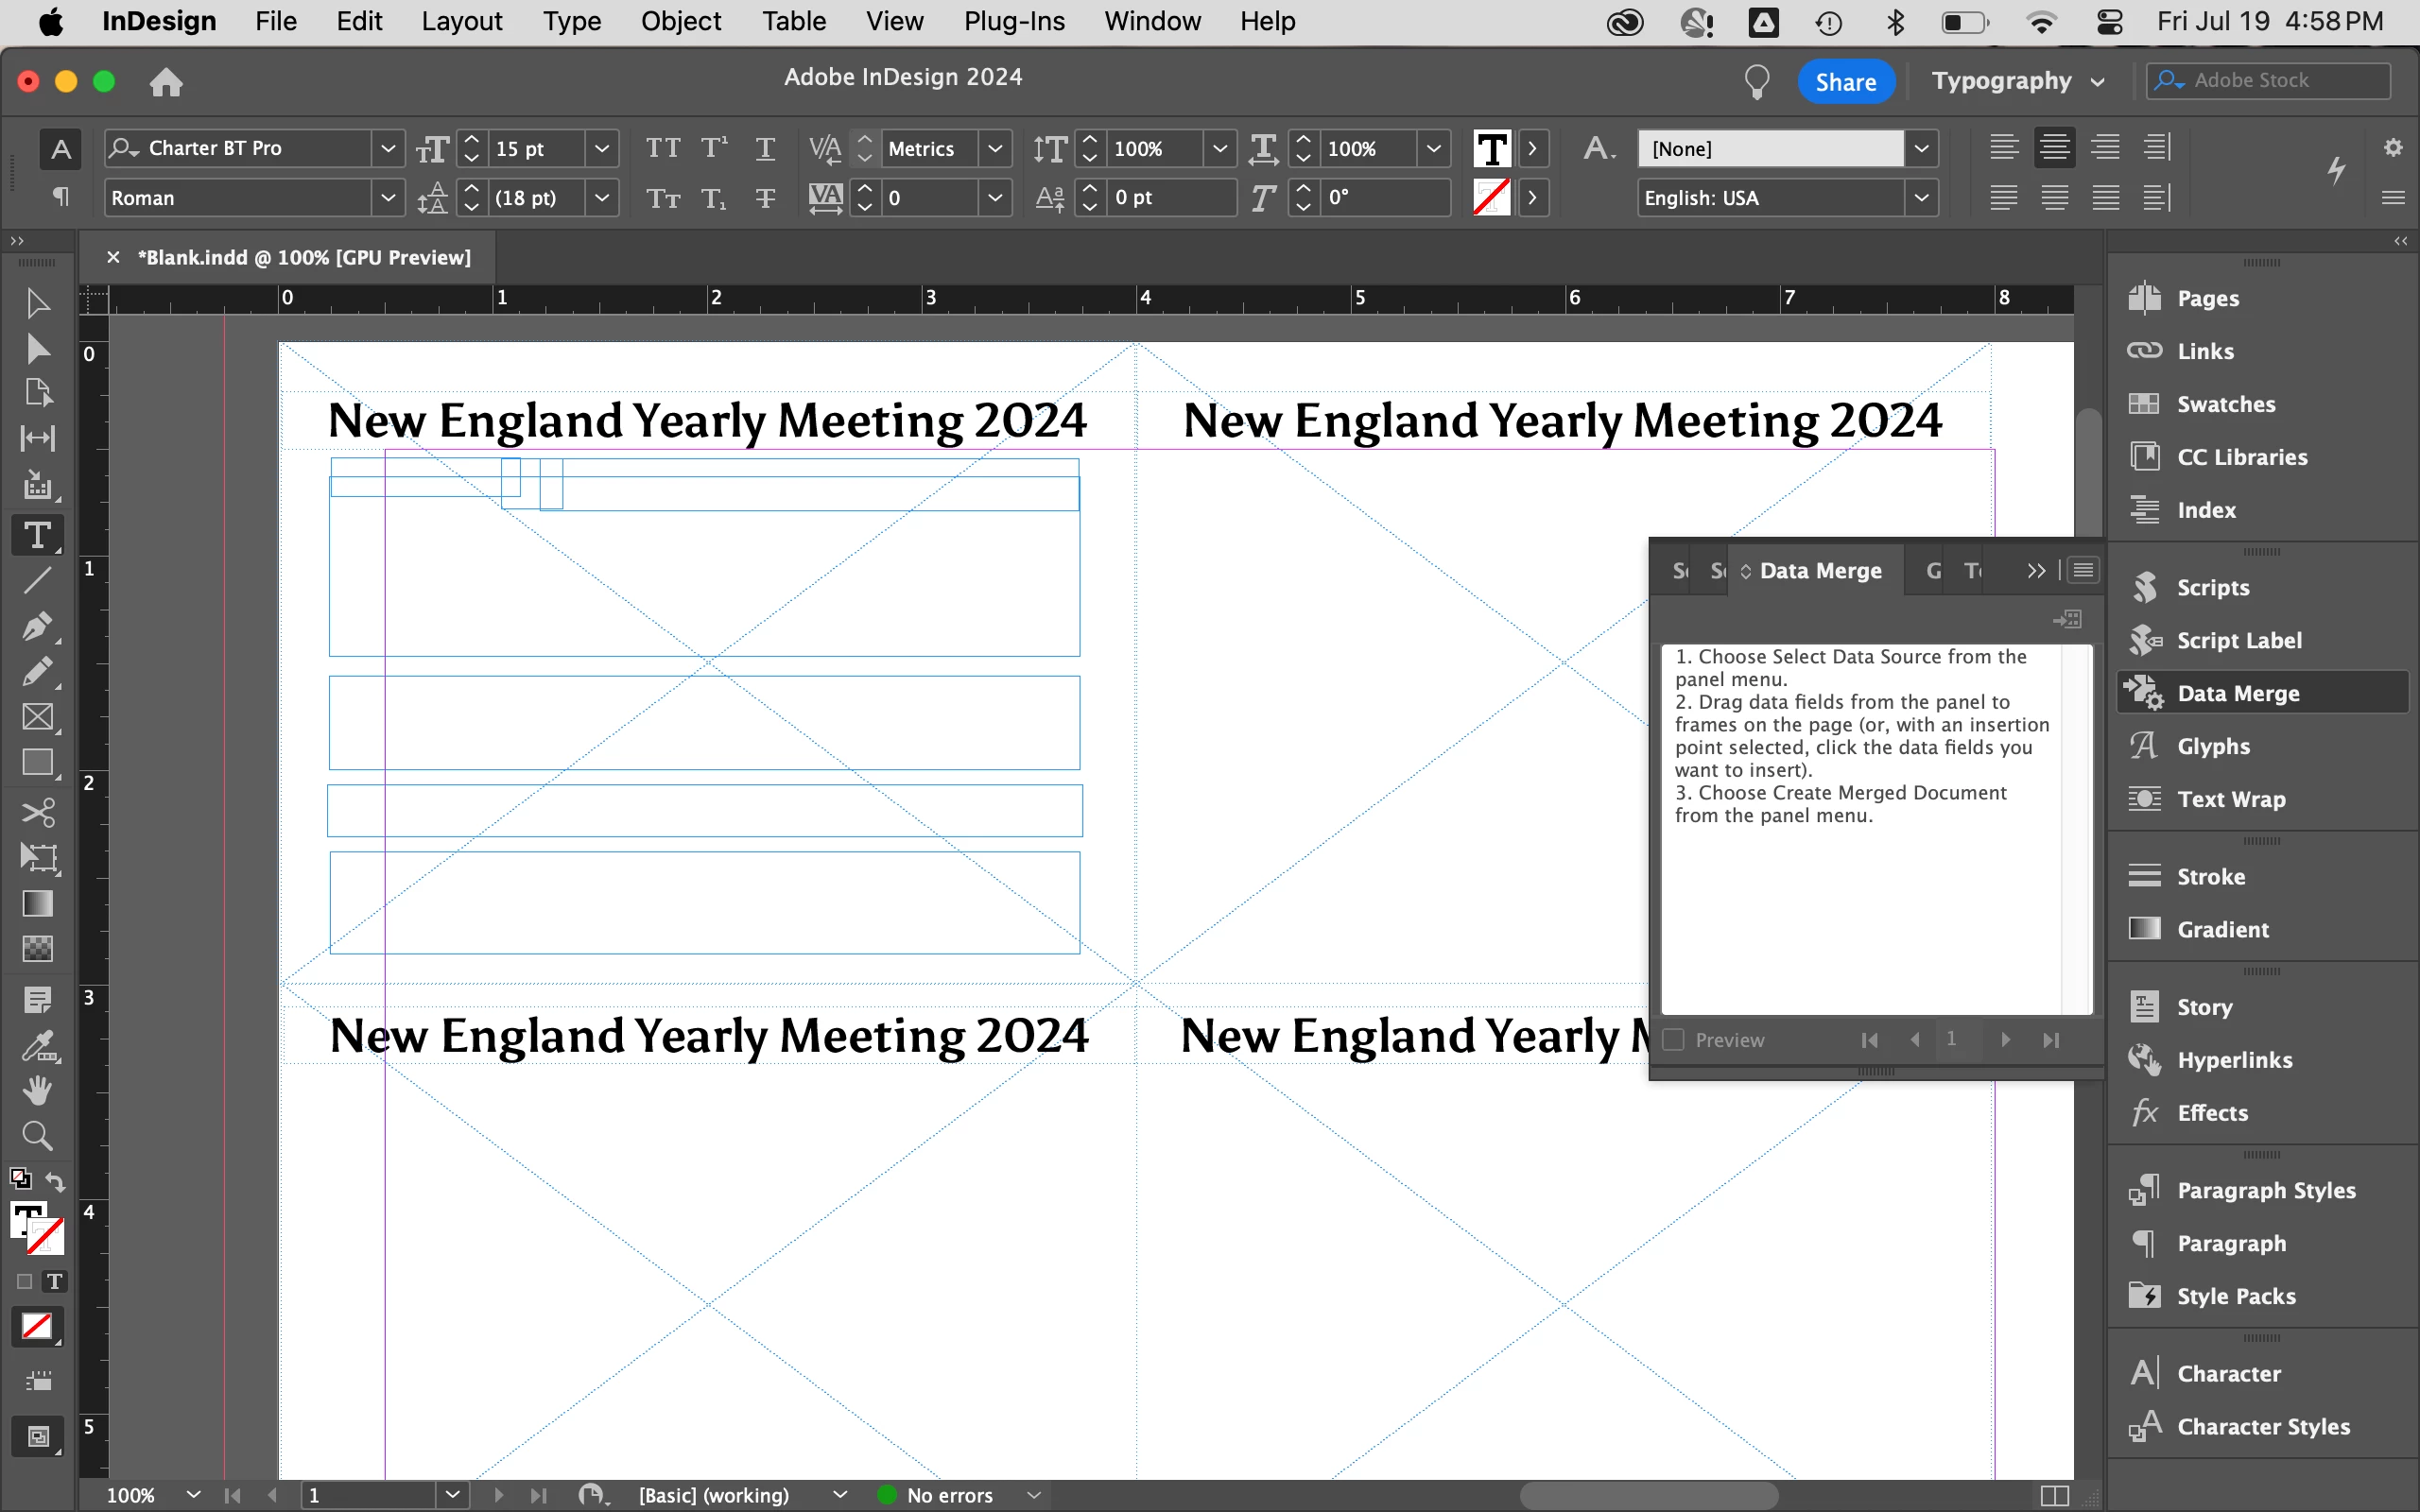Select the Pen tool
The width and height of the screenshot is (2420, 1512).
[37, 627]
